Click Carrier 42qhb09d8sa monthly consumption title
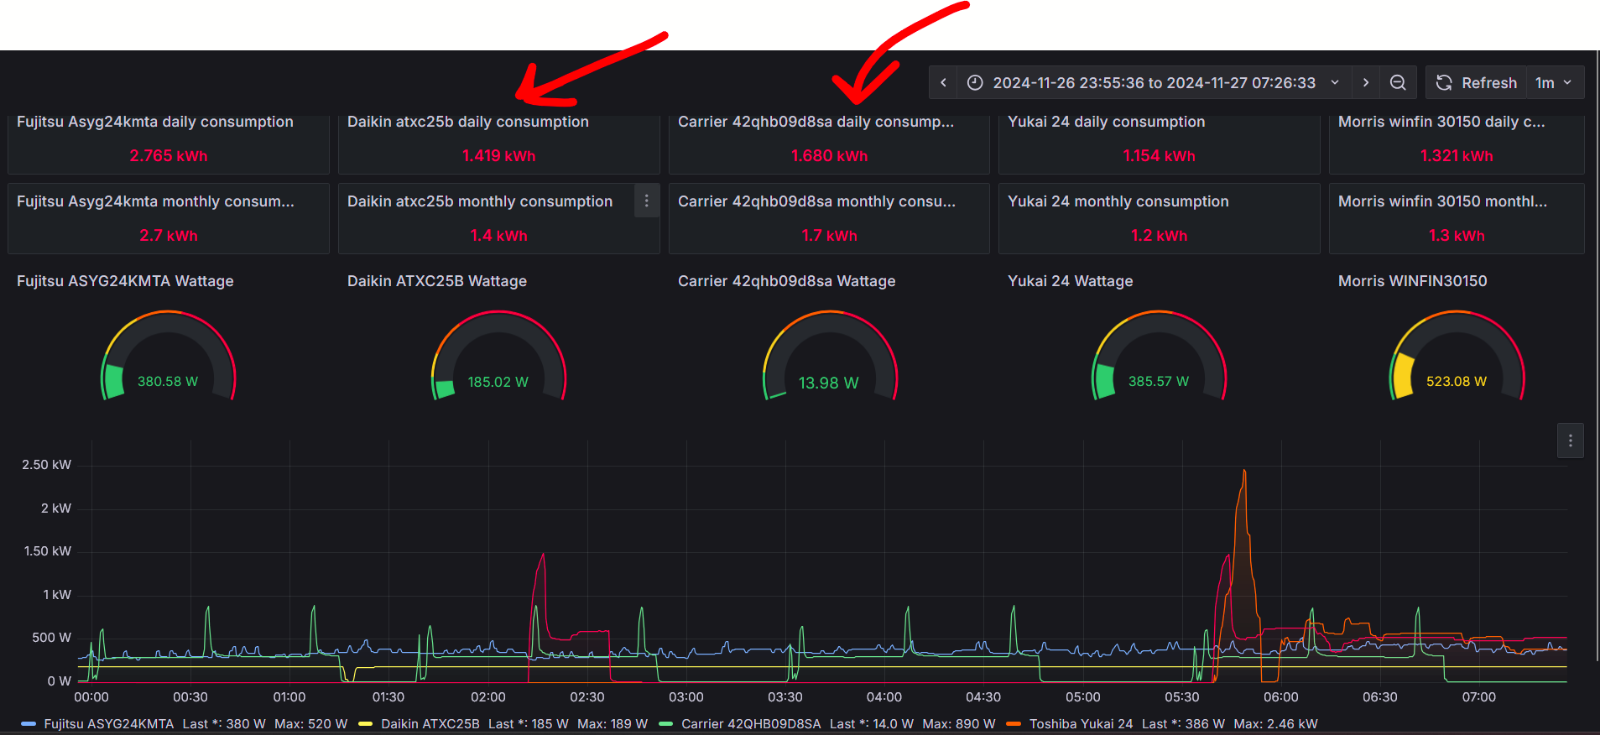 (817, 202)
